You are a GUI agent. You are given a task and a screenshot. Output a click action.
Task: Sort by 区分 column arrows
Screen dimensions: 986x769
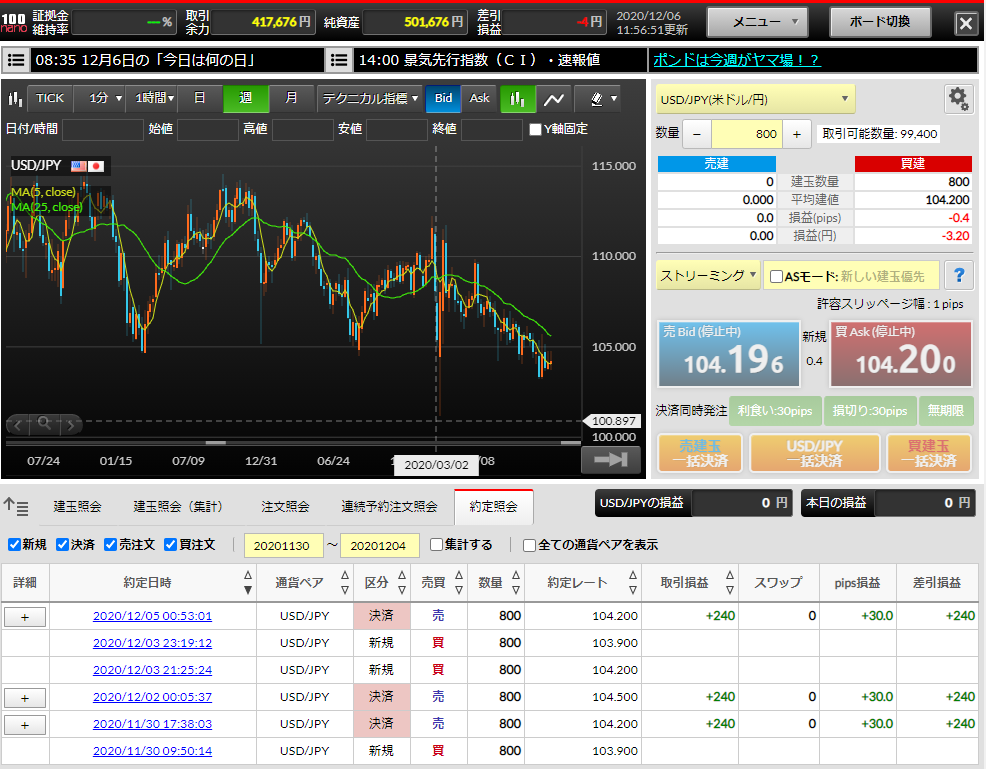402,582
